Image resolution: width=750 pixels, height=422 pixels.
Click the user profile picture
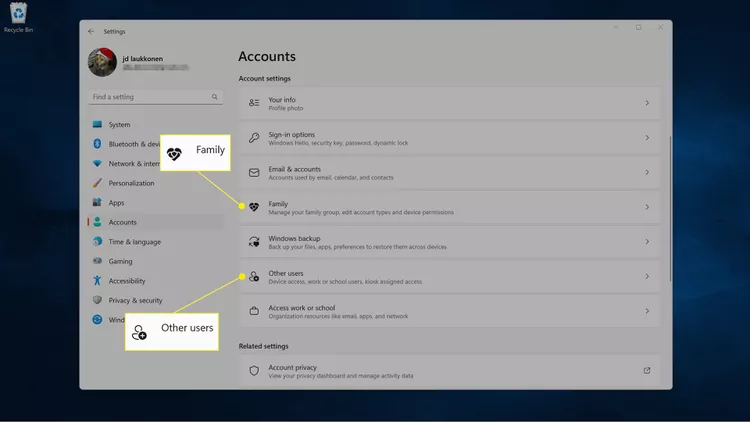102,62
